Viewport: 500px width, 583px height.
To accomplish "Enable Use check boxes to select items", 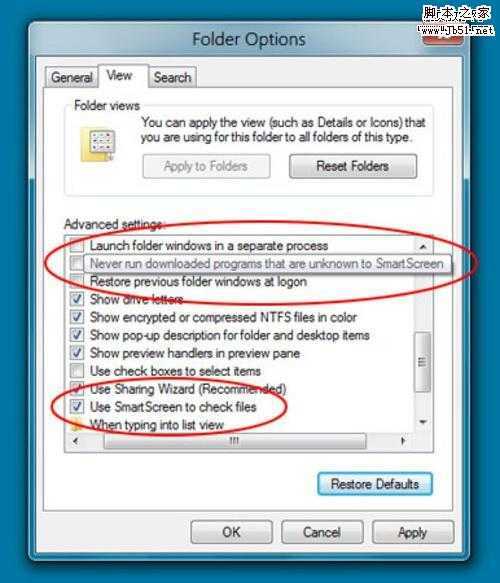I will 77,371.
